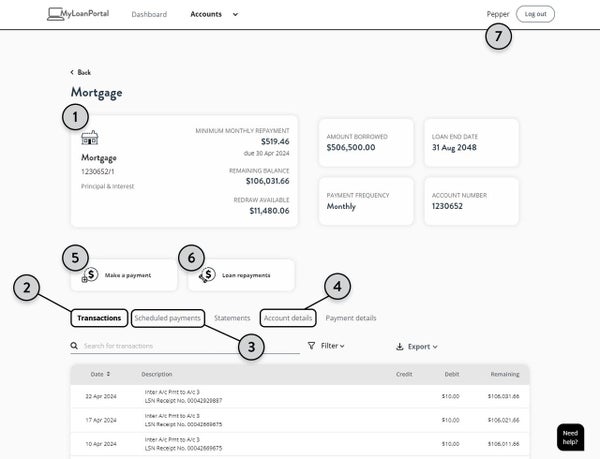Click the Make a payment button
This screenshot has width=600, height=459.
click(x=124, y=275)
